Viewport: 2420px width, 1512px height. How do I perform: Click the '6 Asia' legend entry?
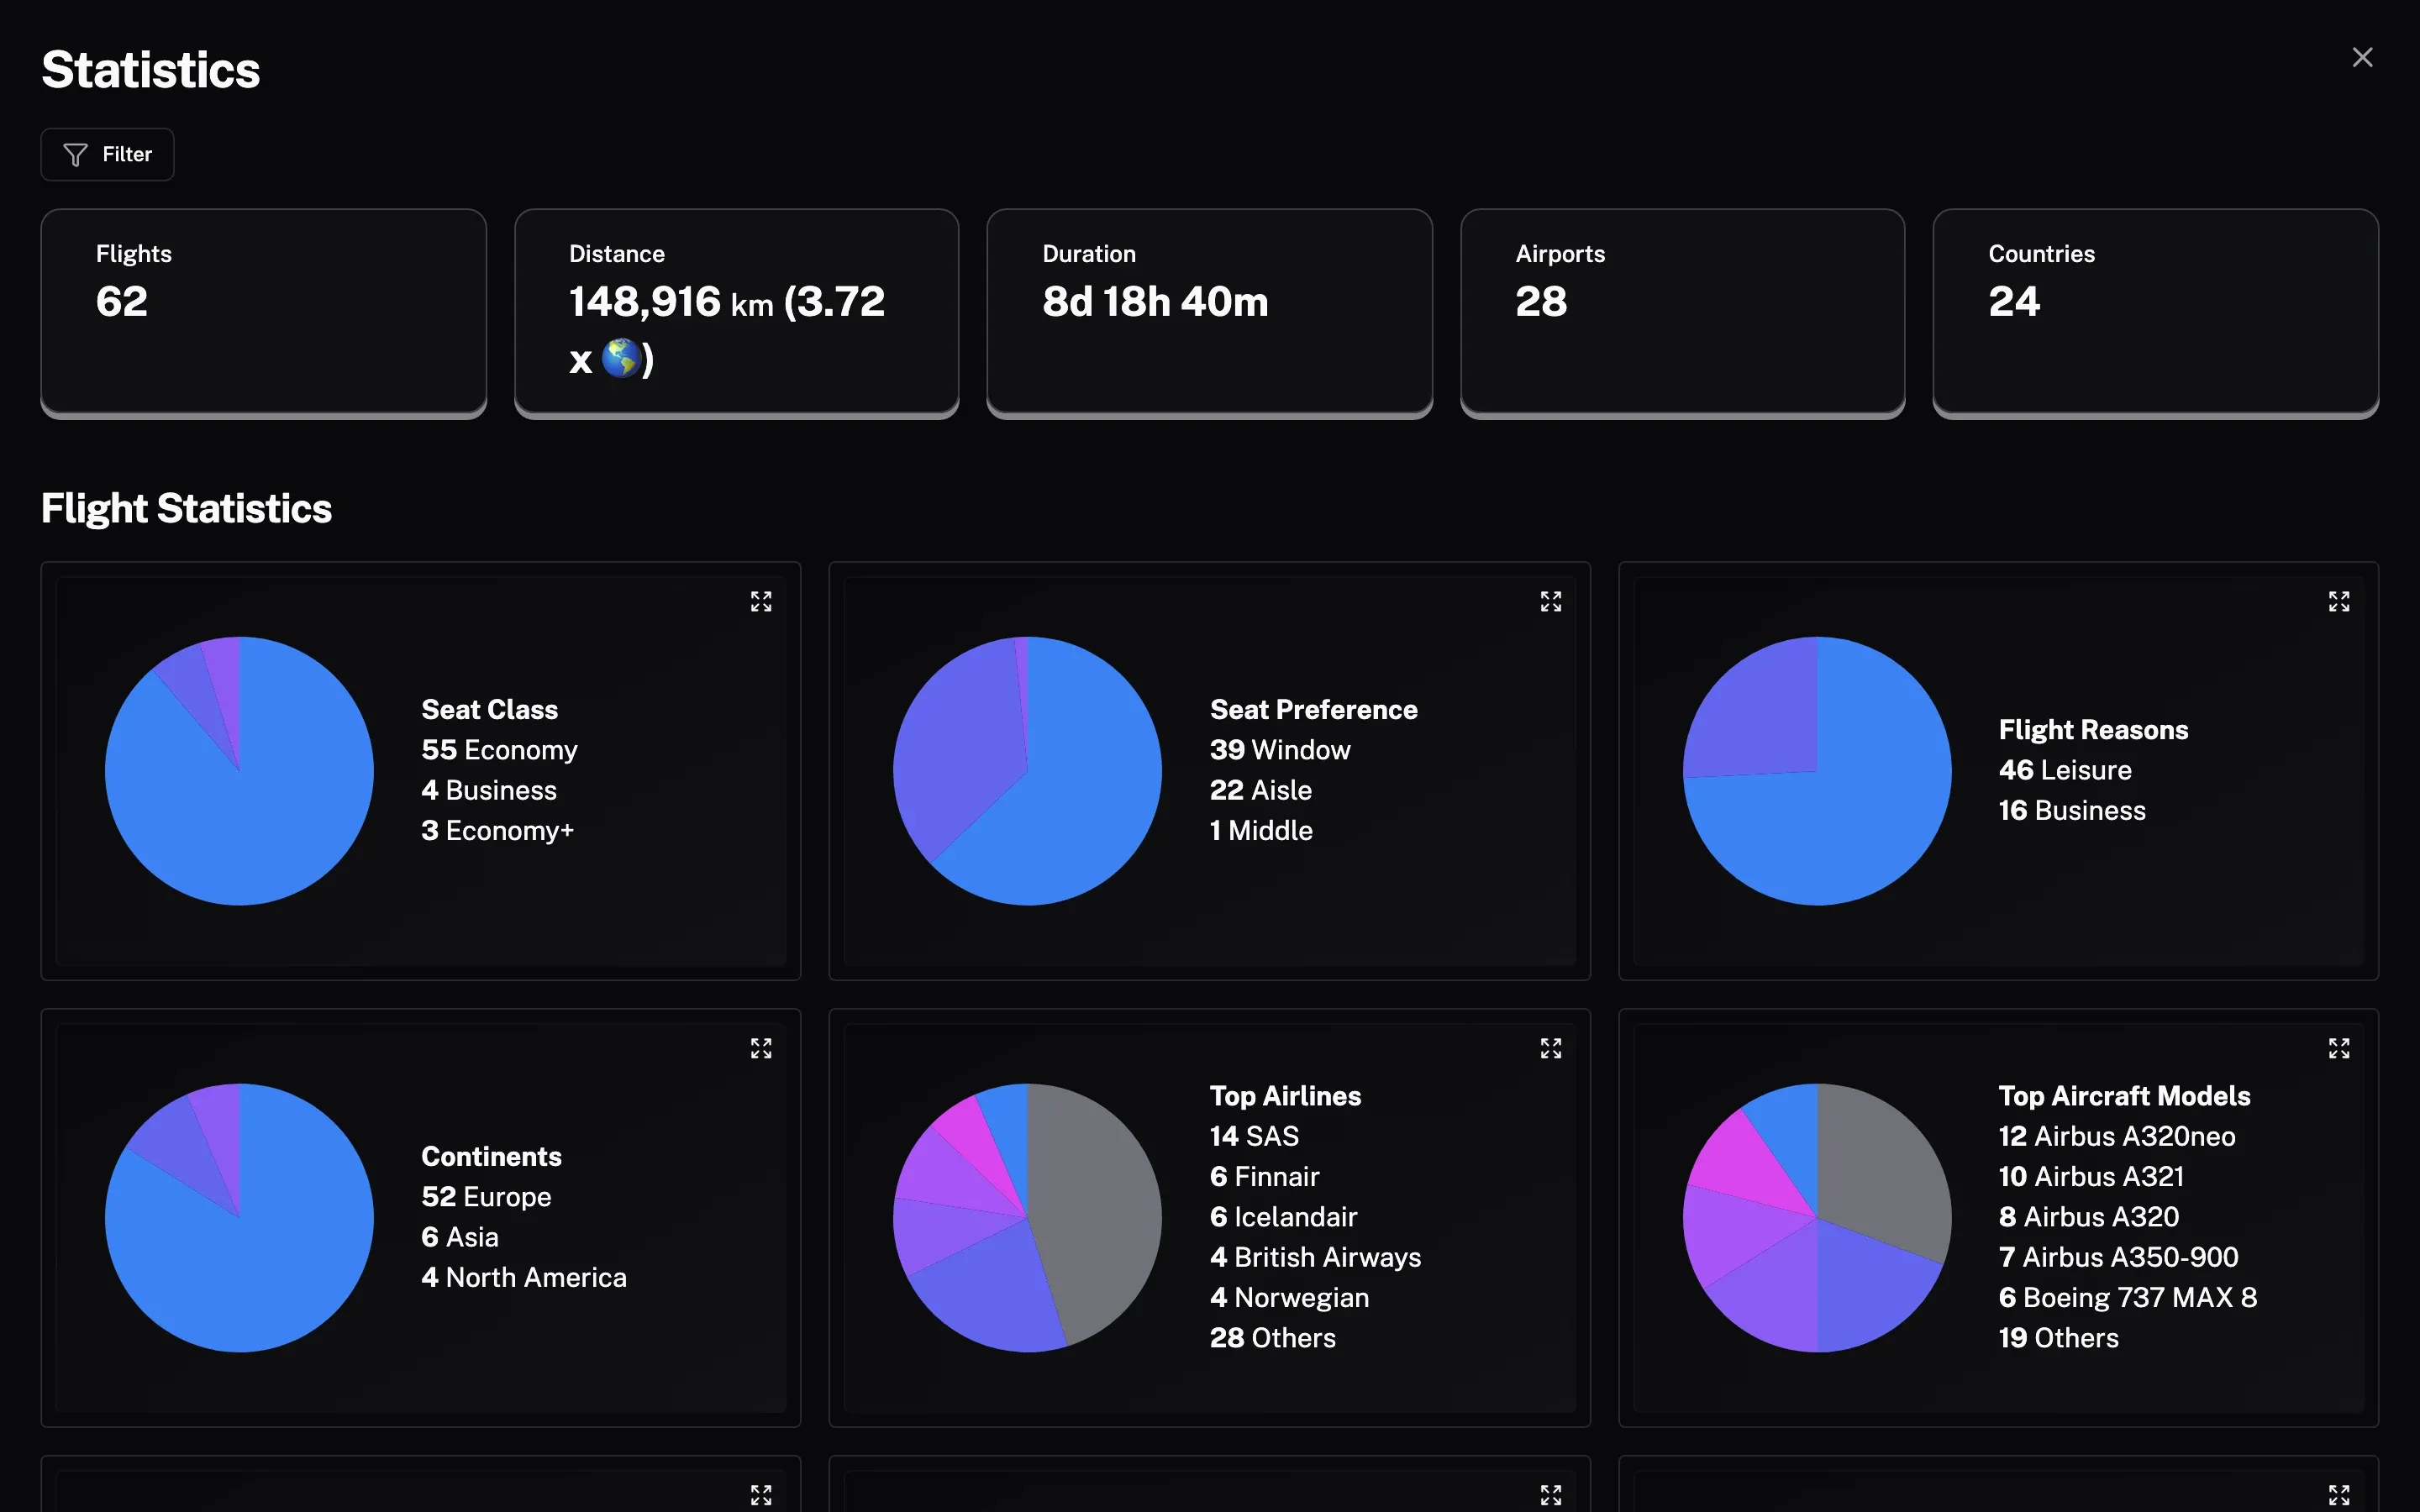pos(460,1237)
